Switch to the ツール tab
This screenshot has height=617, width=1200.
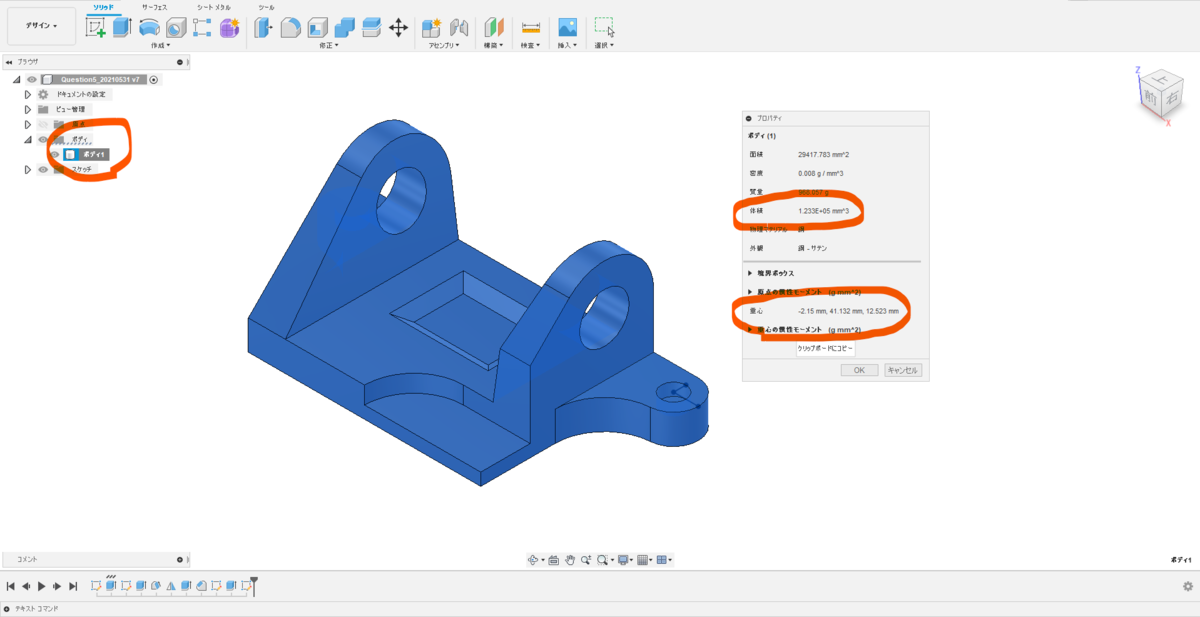pos(266,6)
